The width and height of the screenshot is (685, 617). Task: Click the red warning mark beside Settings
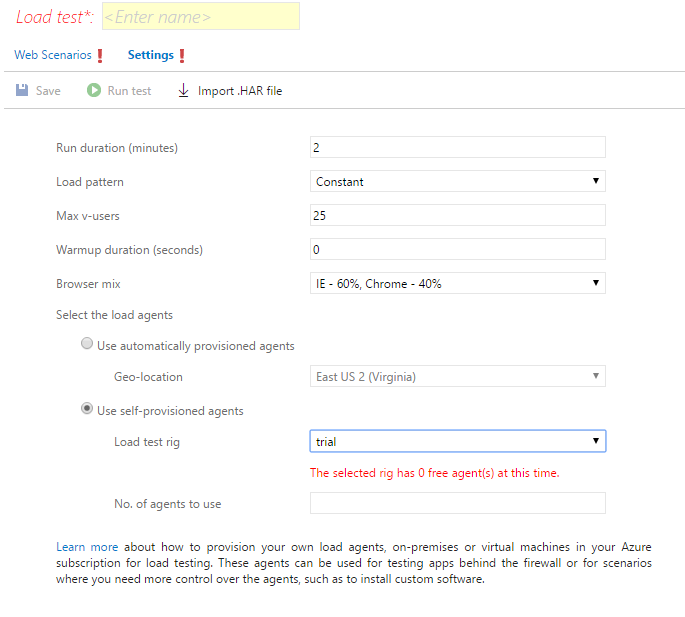point(182,55)
